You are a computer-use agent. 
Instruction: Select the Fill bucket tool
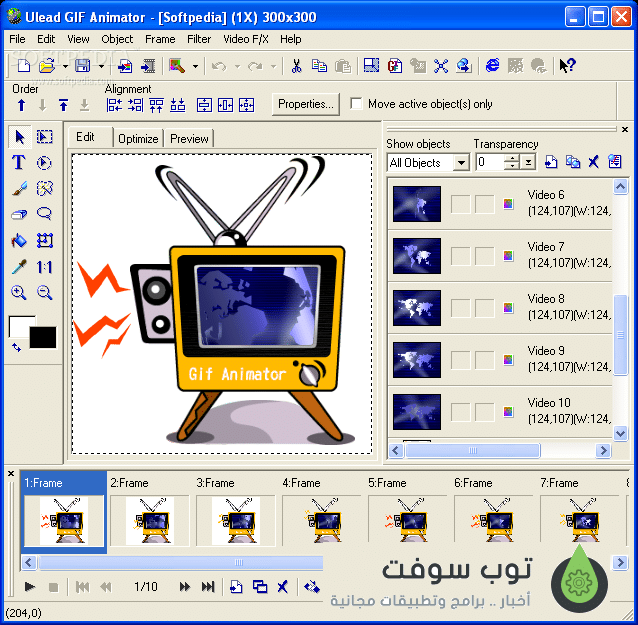19,240
